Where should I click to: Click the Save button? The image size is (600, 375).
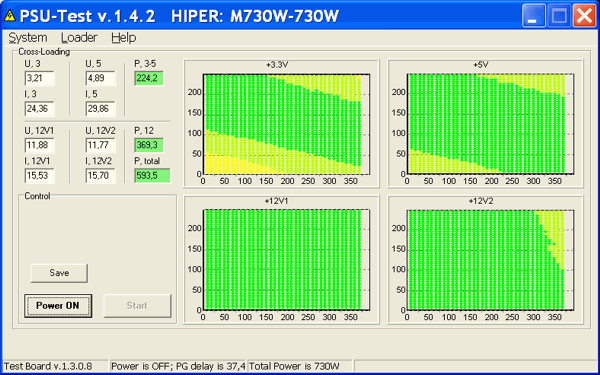pyautogui.click(x=59, y=273)
